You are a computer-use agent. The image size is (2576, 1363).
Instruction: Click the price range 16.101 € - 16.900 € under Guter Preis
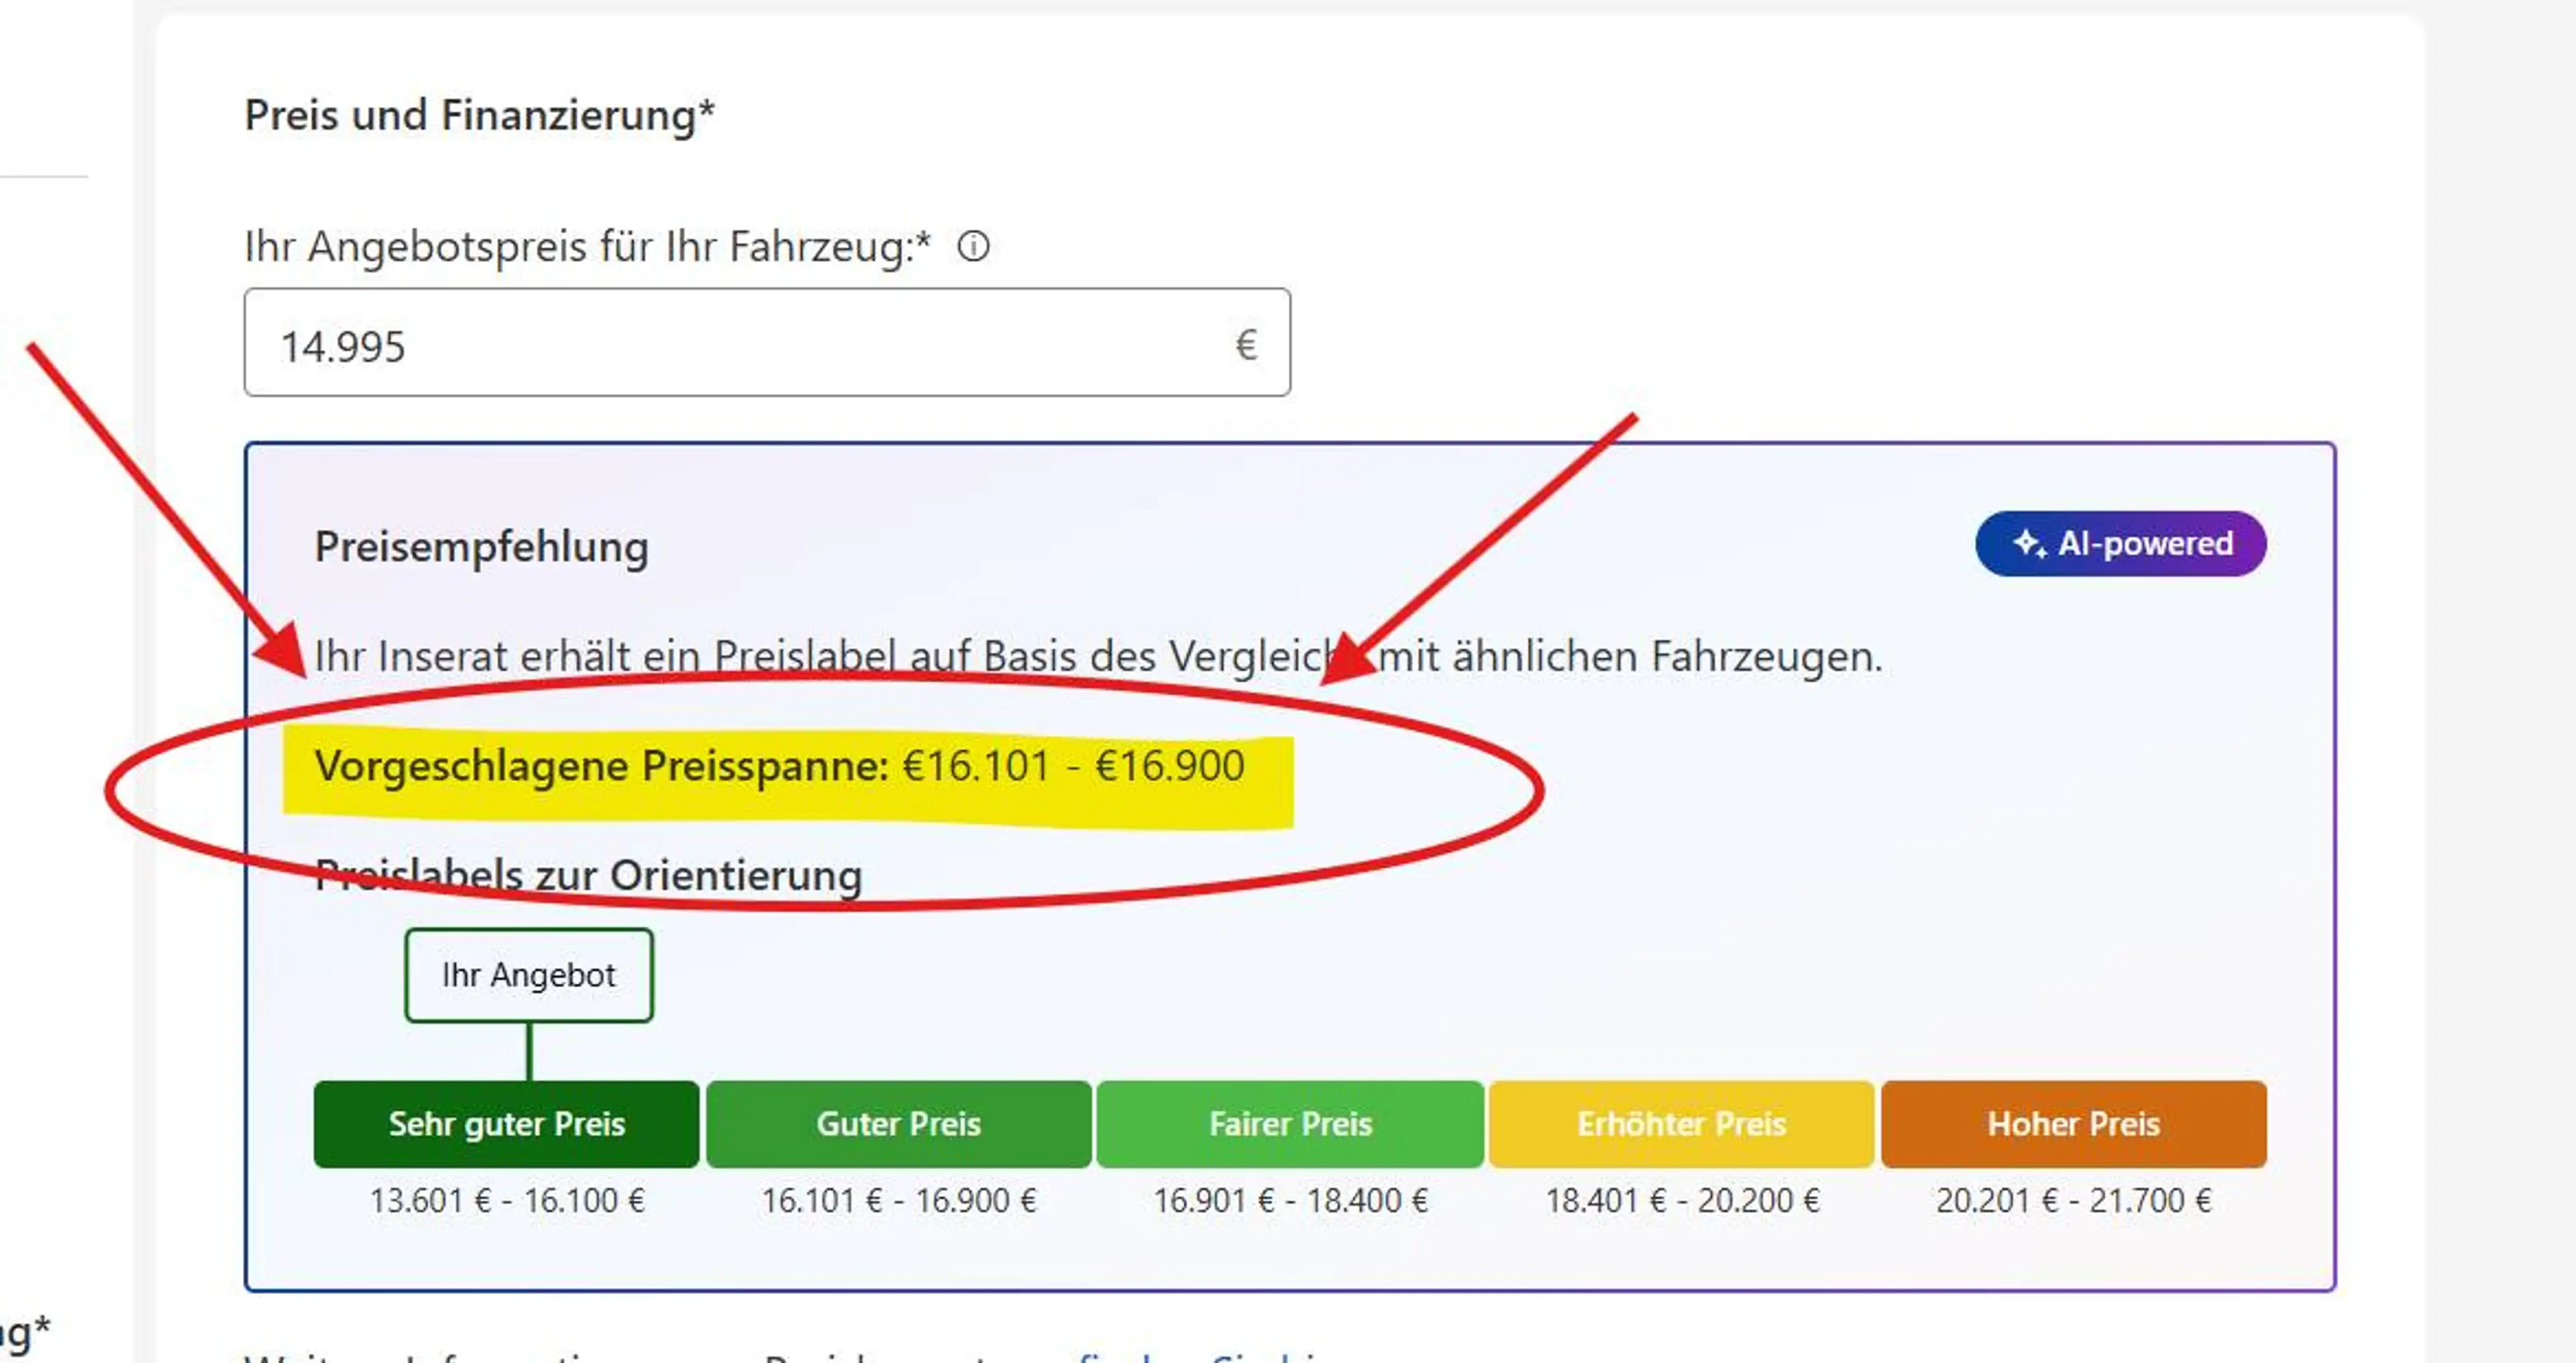[x=899, y=1200]
